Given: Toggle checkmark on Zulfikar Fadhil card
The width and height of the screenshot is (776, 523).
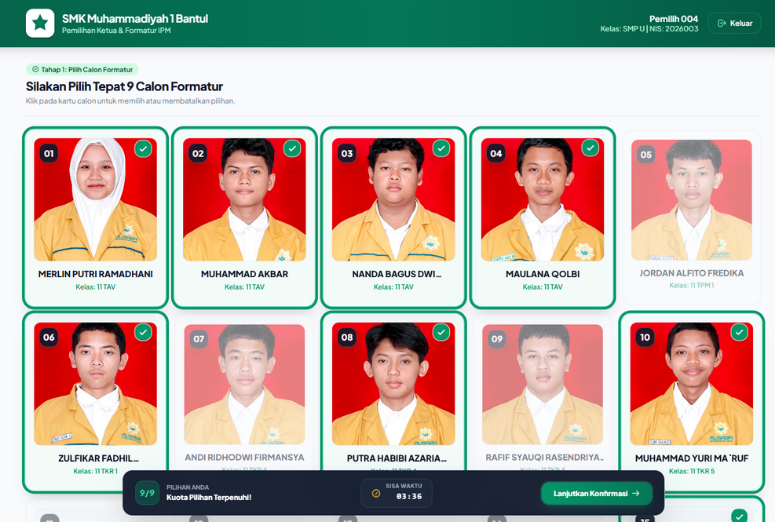Looking at the screenshot, I should tap(143, 333).
